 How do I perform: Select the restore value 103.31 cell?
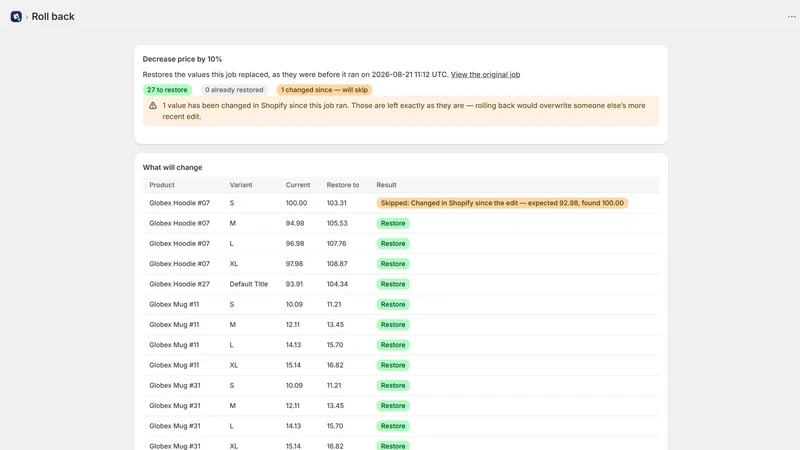click(337, 203)
